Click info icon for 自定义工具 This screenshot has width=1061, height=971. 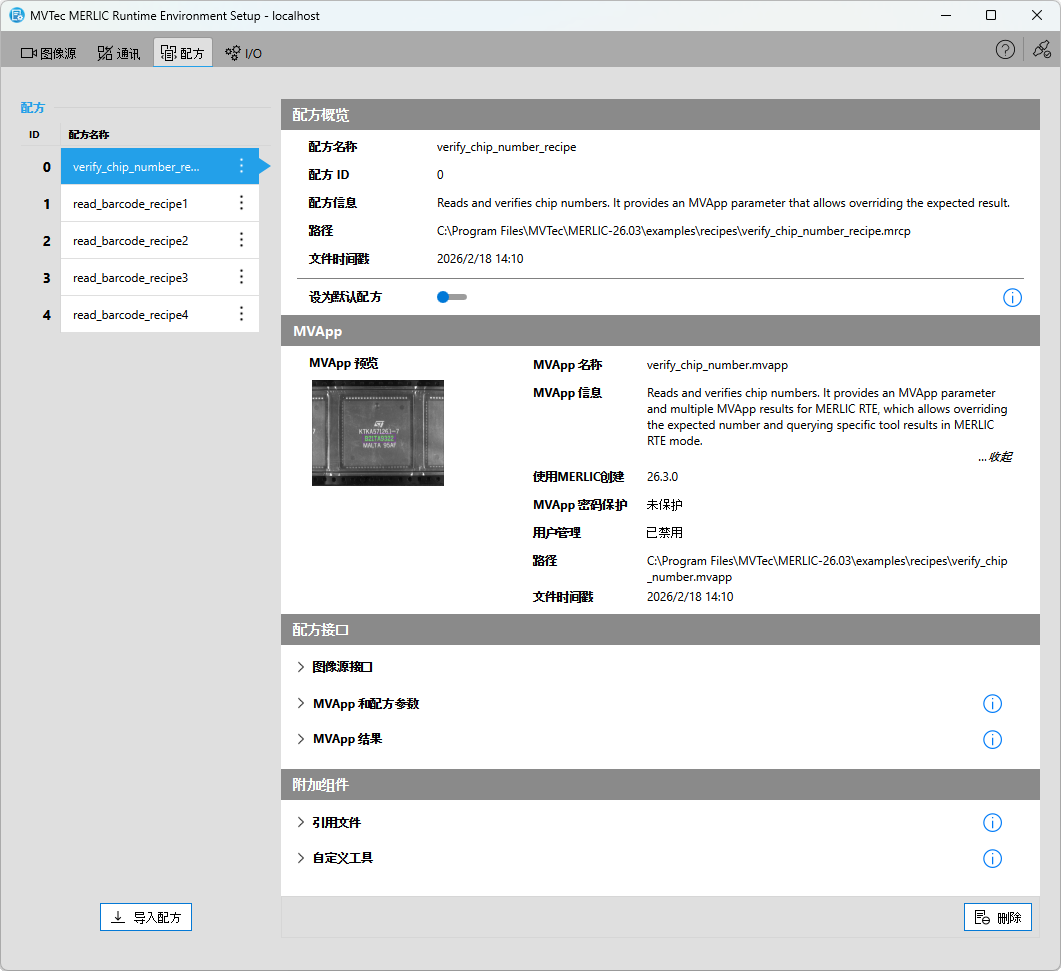(992, 858)
